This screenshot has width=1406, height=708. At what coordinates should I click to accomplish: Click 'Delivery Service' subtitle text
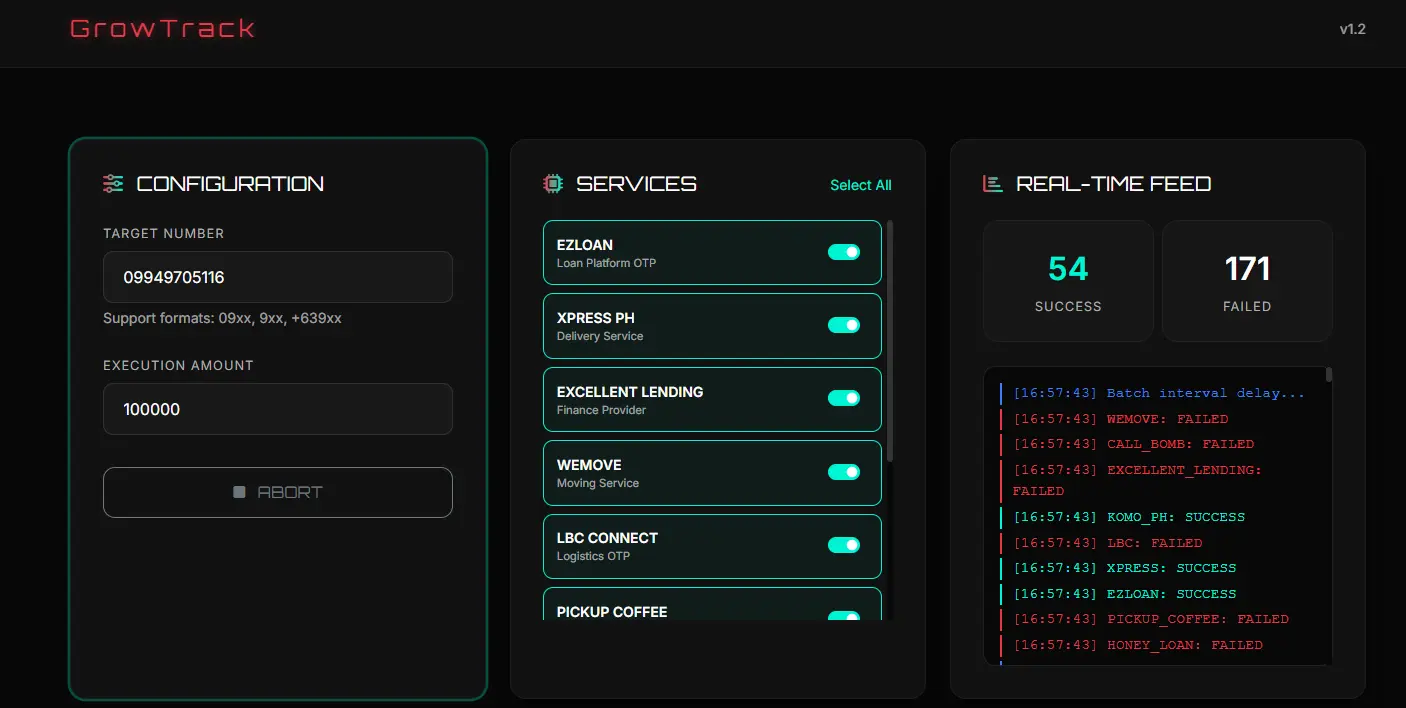point(600,336)
